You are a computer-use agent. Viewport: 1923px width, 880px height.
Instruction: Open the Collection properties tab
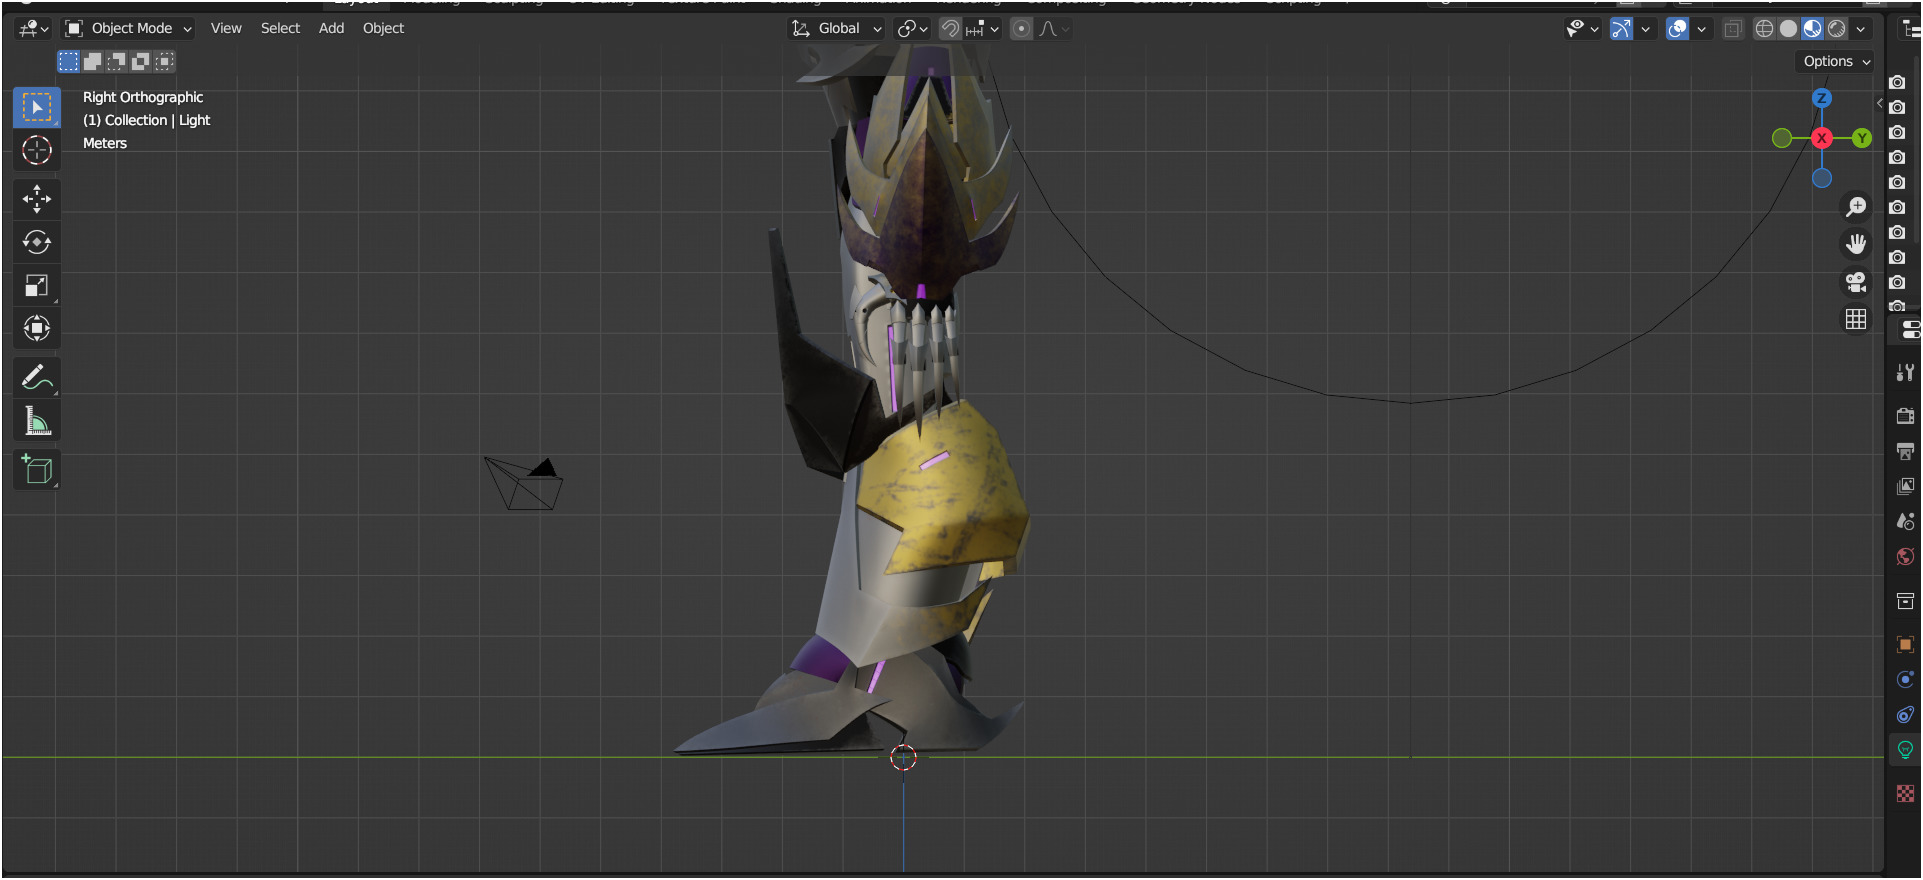tap(1905, 601)
